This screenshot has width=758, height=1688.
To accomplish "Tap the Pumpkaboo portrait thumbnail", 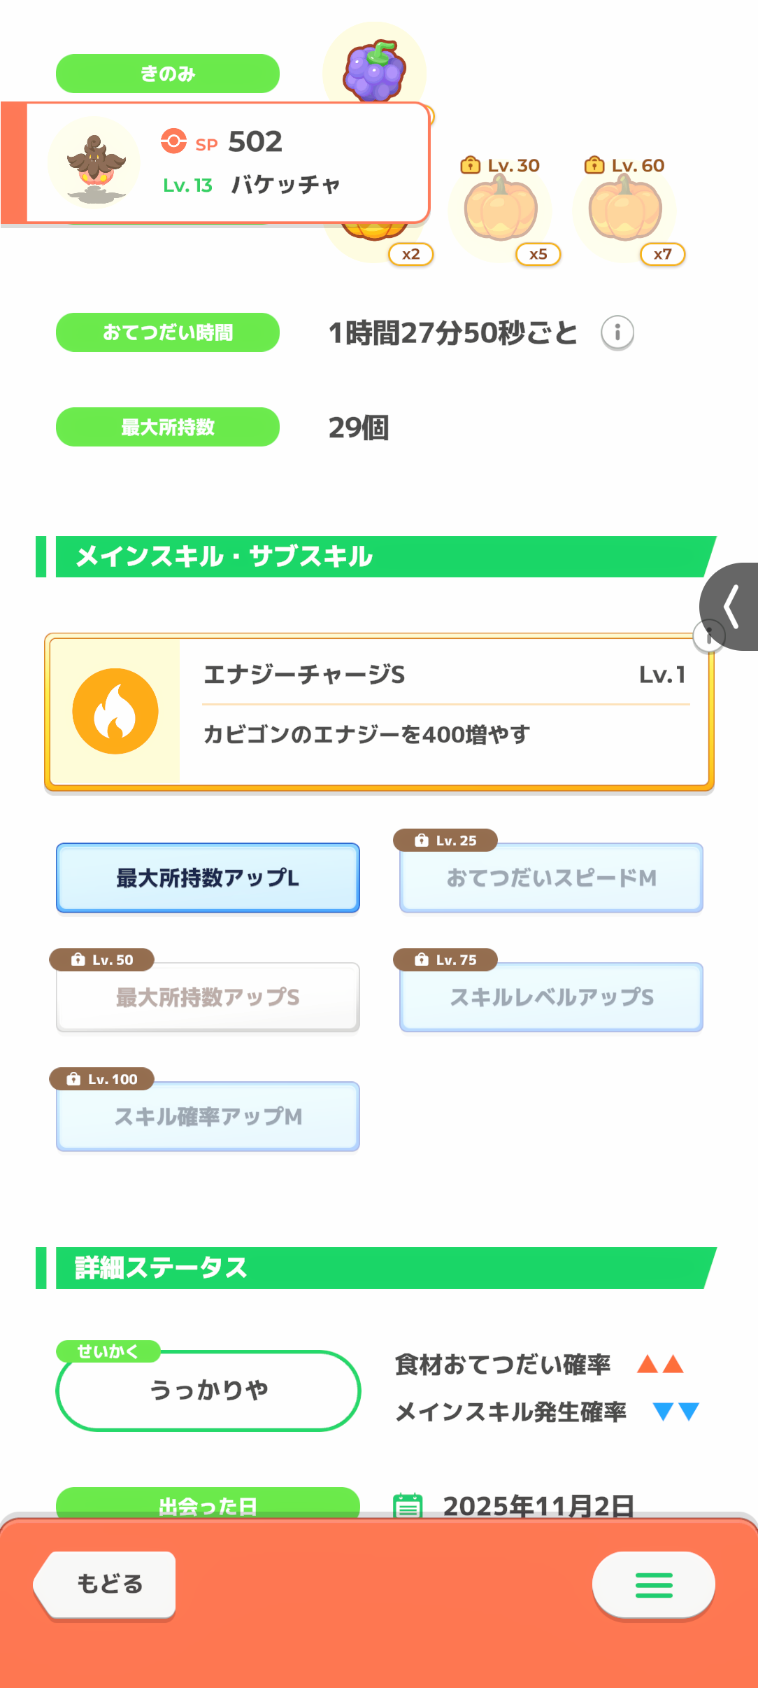I will coord(95,162).
